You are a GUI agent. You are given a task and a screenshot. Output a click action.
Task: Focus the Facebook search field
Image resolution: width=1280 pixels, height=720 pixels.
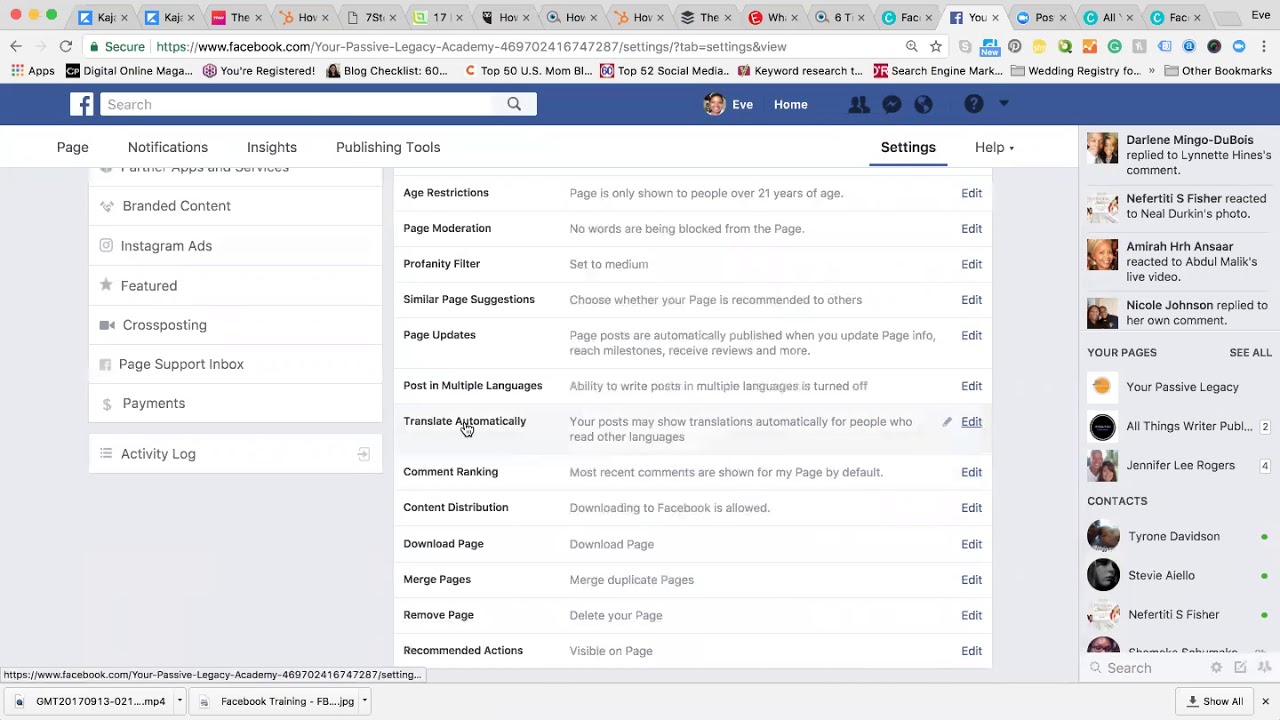click(297, 104)
